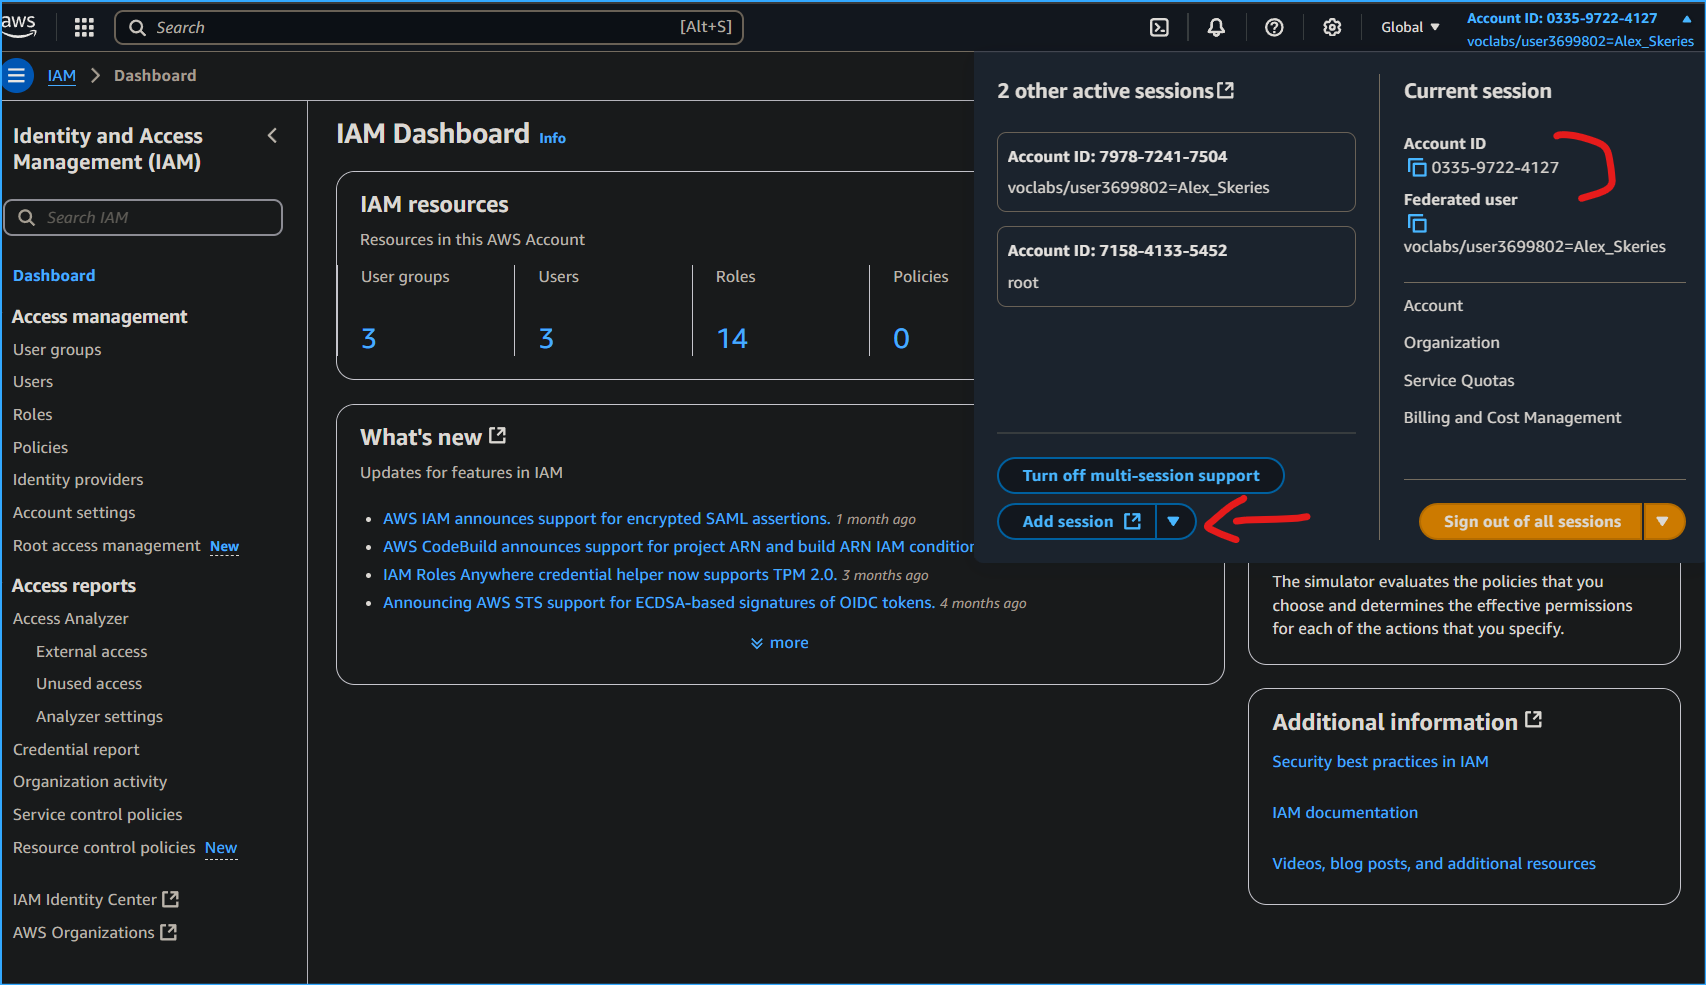Open Security best practices in IAM
Screen dimensions: 1706x985
(x=1380, y=761)
